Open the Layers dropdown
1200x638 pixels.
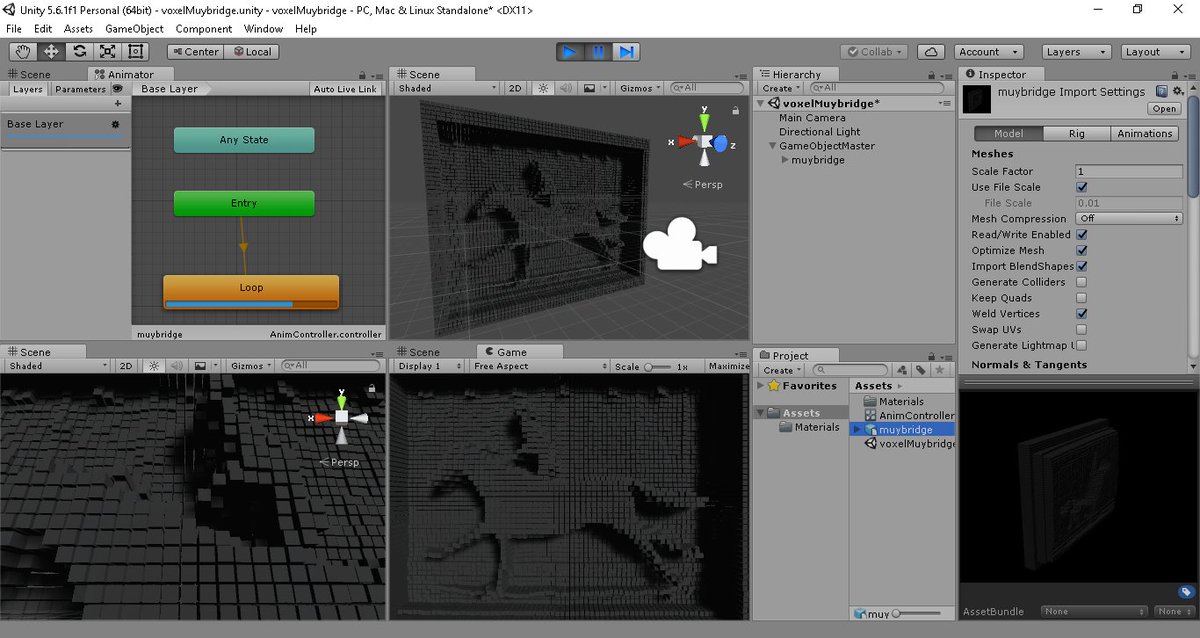pos(1076,52)
